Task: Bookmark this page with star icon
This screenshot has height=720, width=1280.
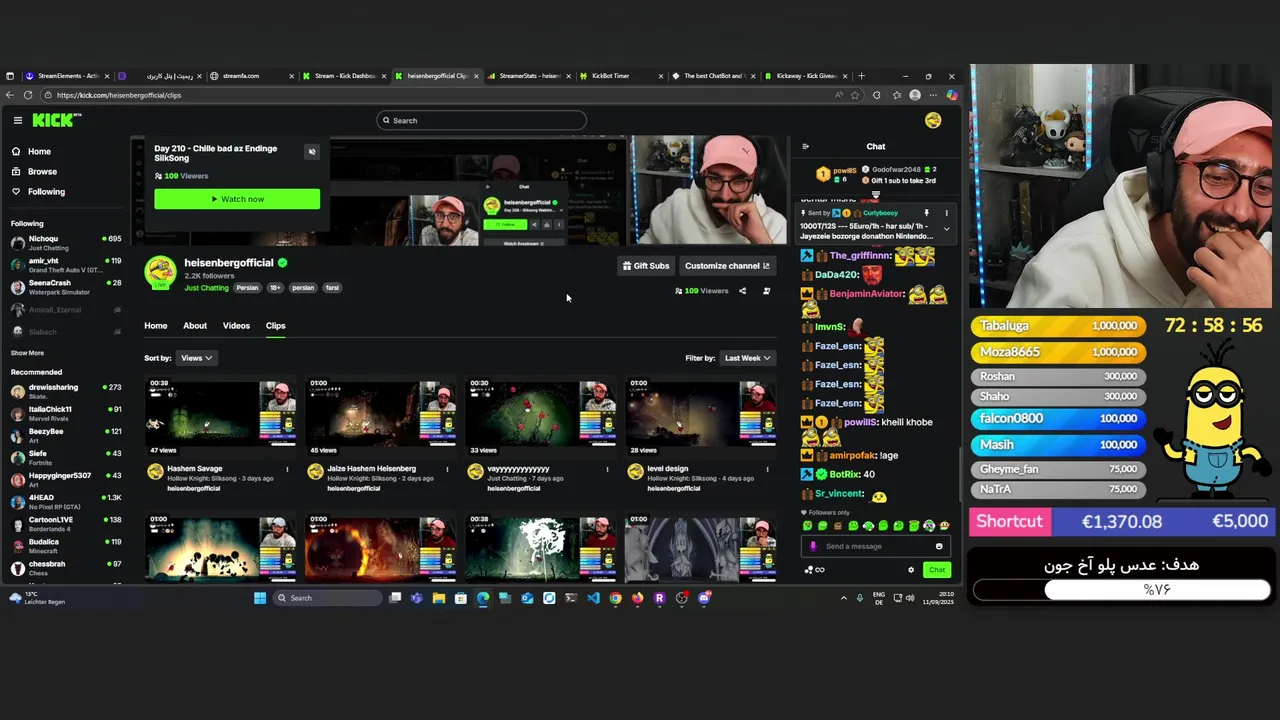Action: tap(855, 95)
